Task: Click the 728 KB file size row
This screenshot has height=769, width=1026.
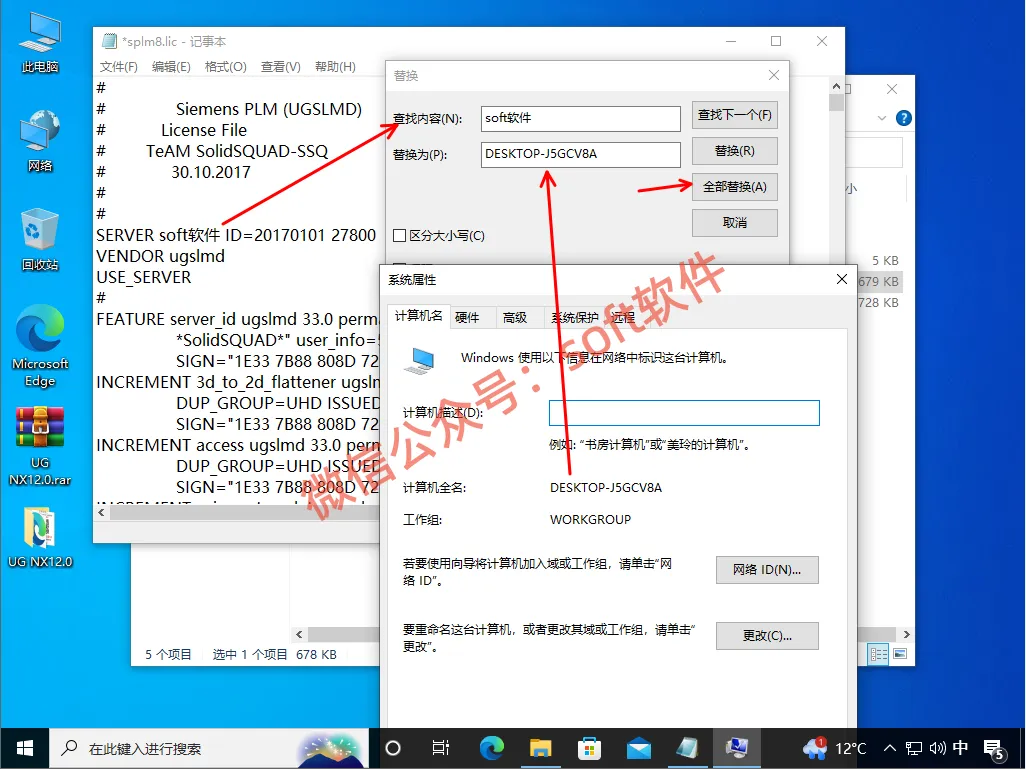Action: (x=878, y=302)
